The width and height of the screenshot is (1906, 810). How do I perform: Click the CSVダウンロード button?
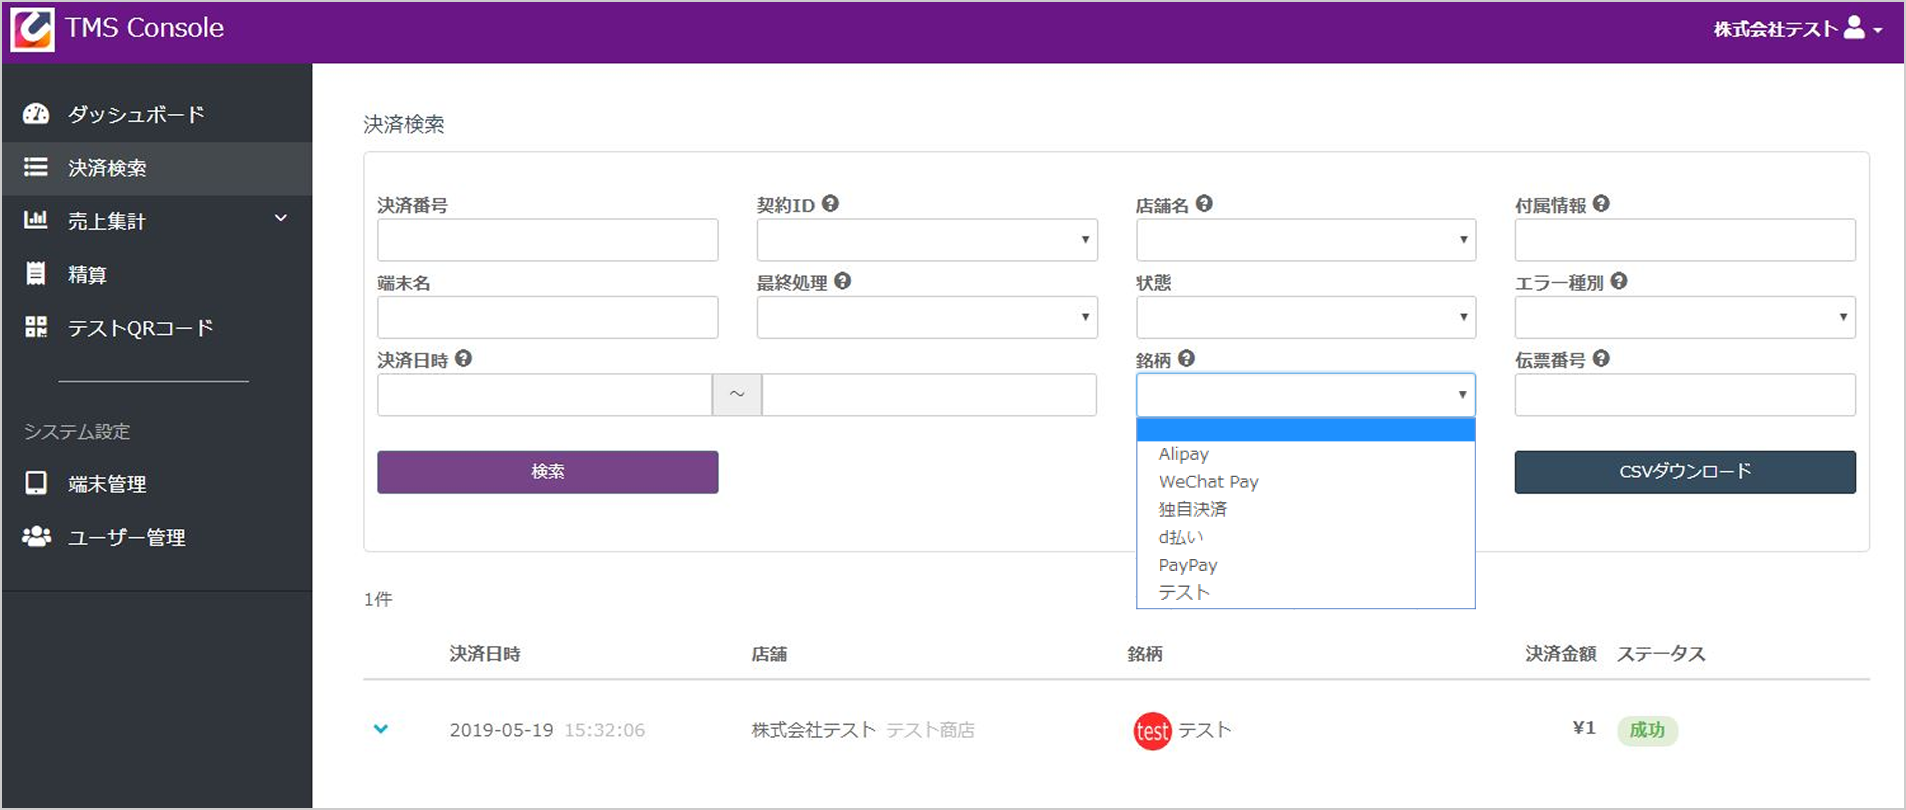pyautogui.click(x=1684, y=472)
